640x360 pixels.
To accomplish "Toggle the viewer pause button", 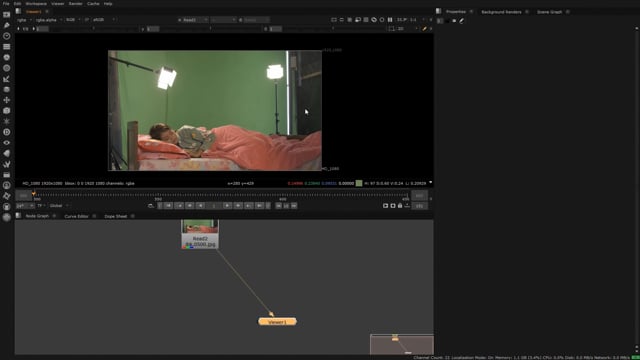I will point(390,20).
